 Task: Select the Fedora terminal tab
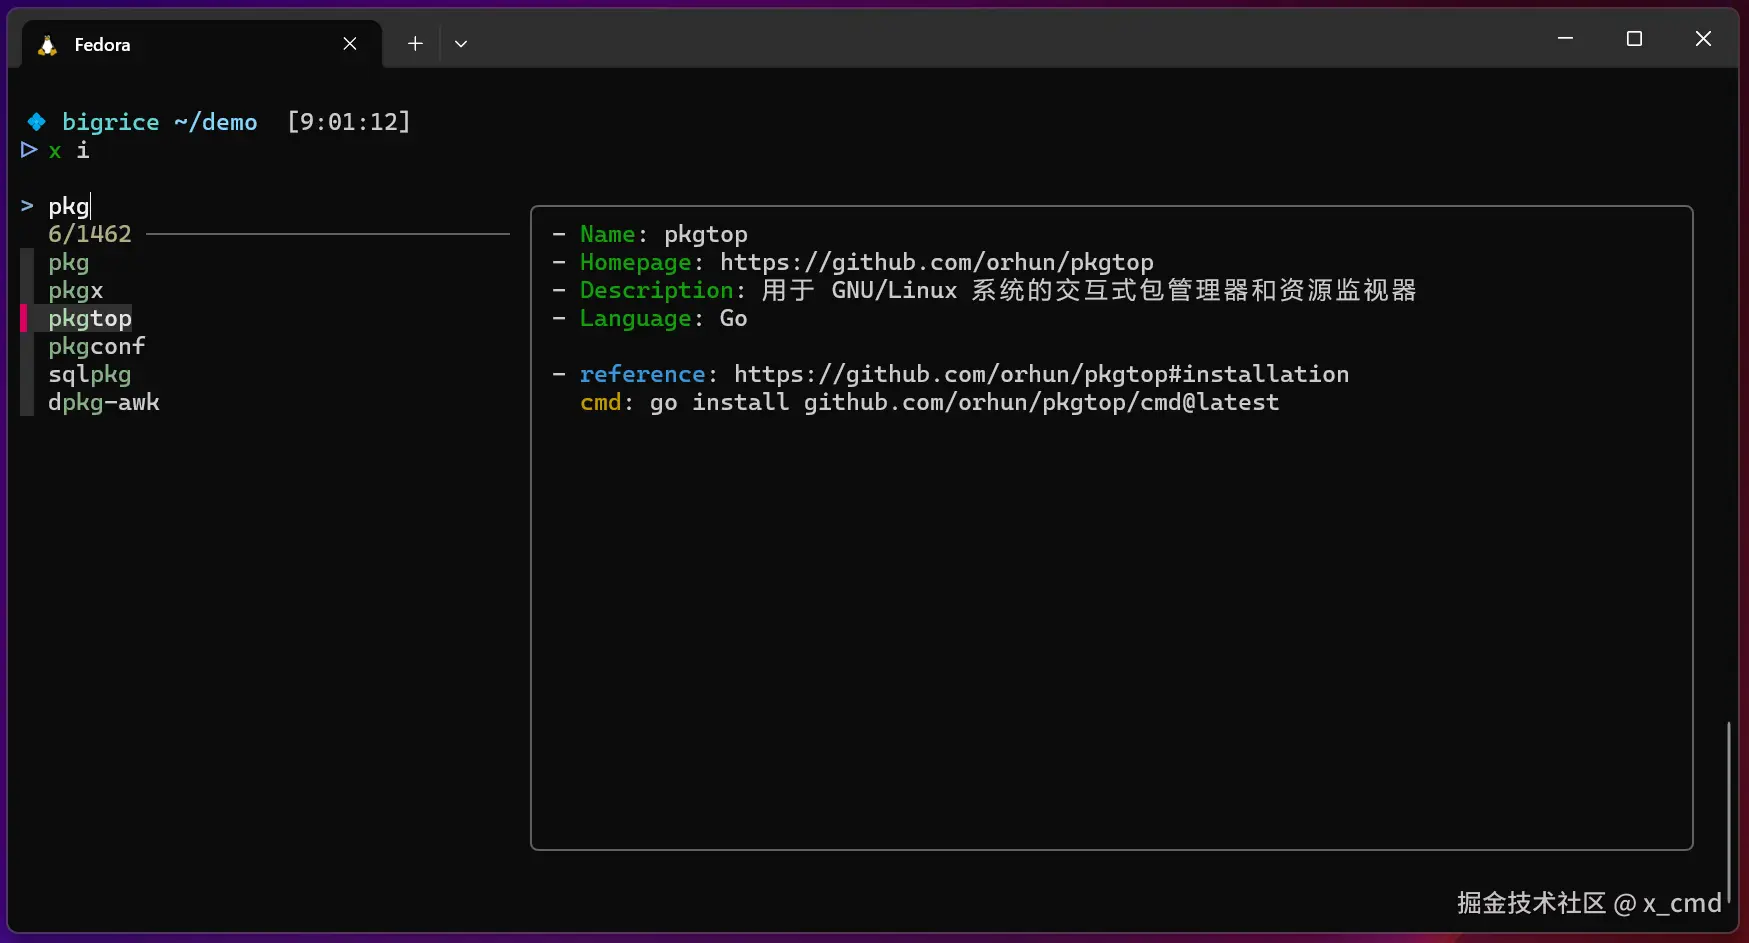point(201,44)
